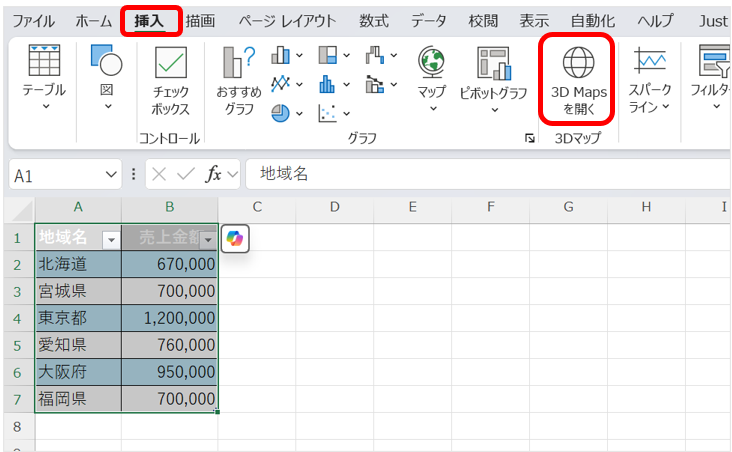The height and width of the screenshot is (452, 732).
Task: Expand the マップ dropdown arrow
Action: 433,109
